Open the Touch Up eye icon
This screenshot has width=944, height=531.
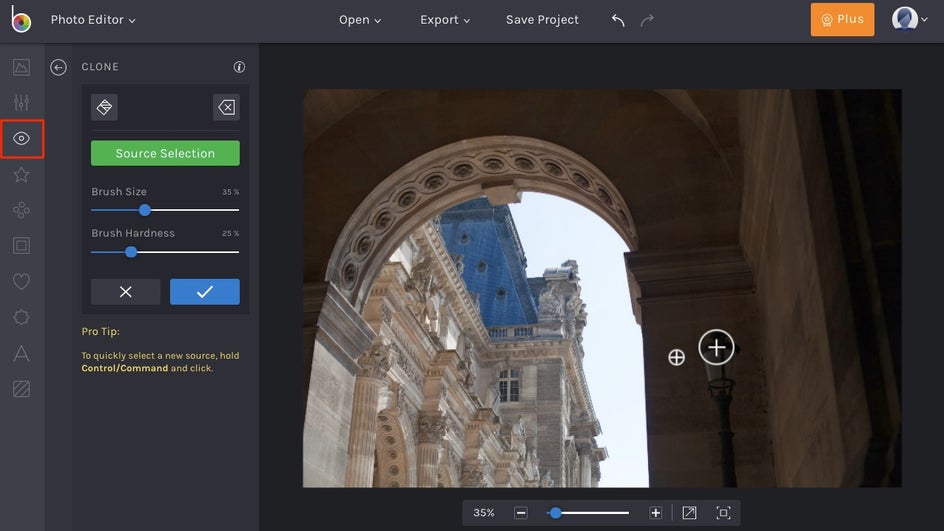[x=21, y=139]
